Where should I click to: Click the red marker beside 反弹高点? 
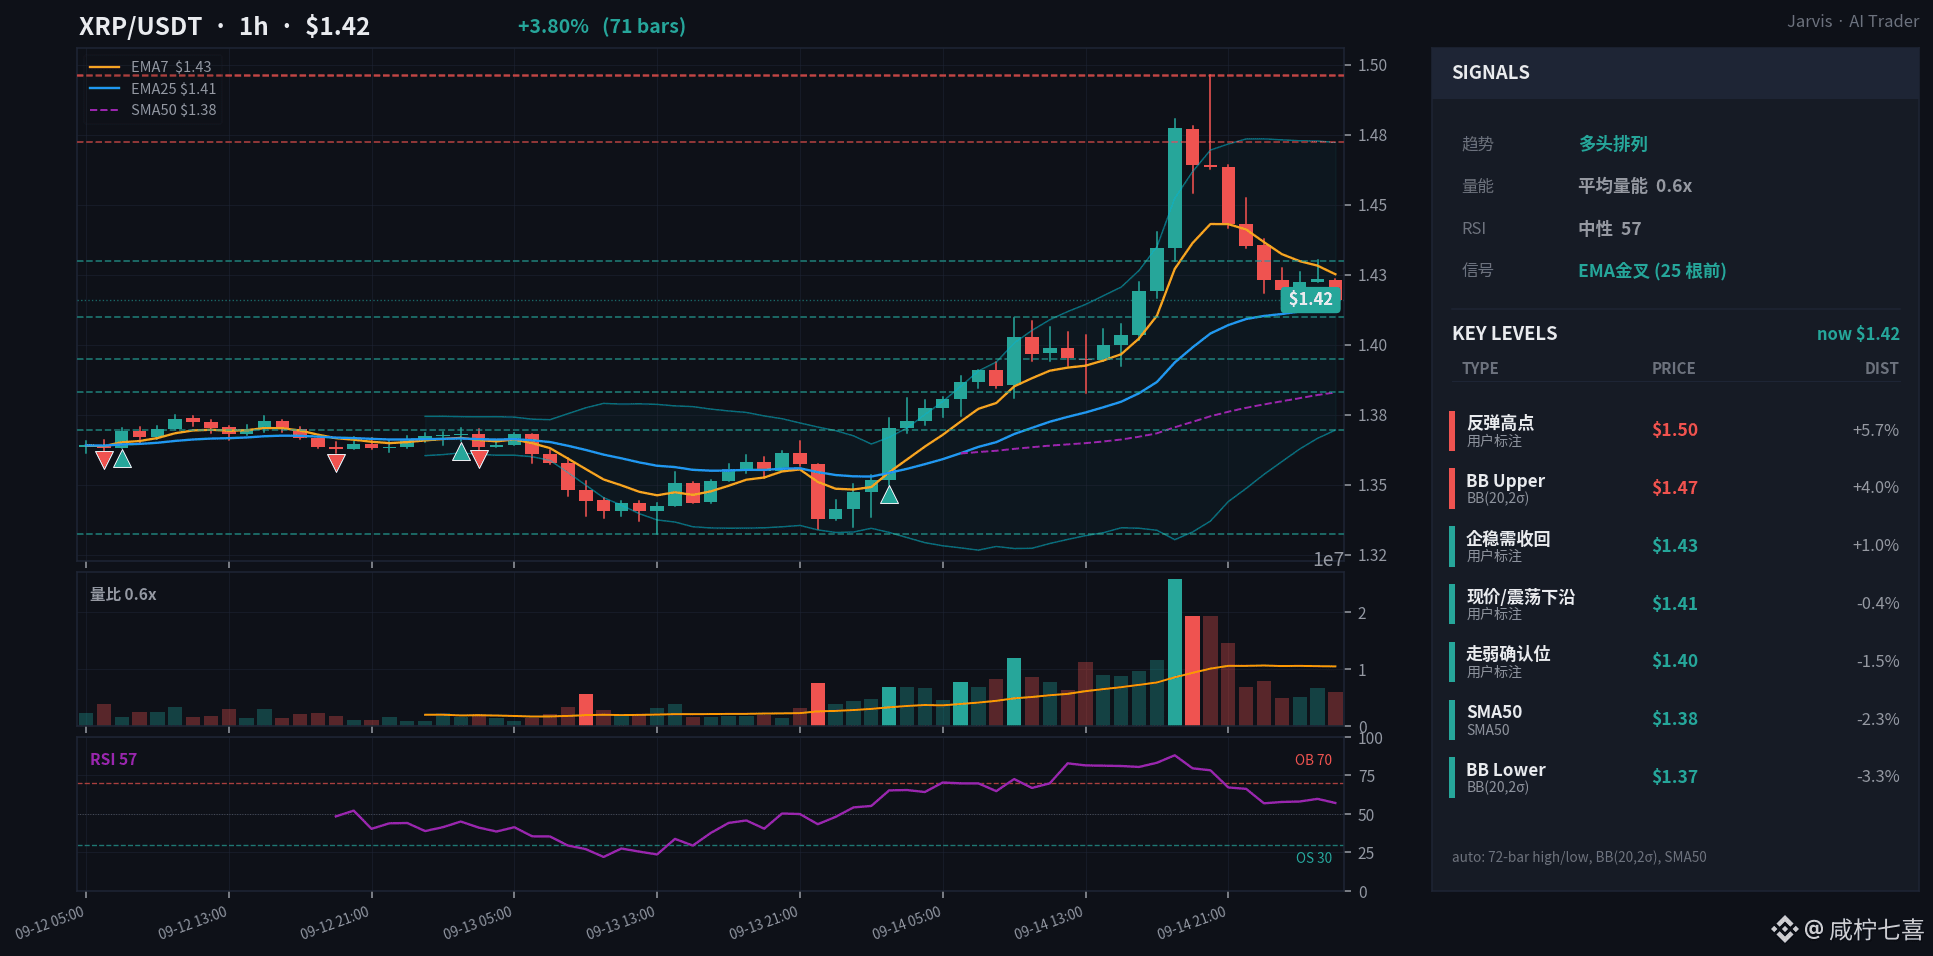(1452, 430)
